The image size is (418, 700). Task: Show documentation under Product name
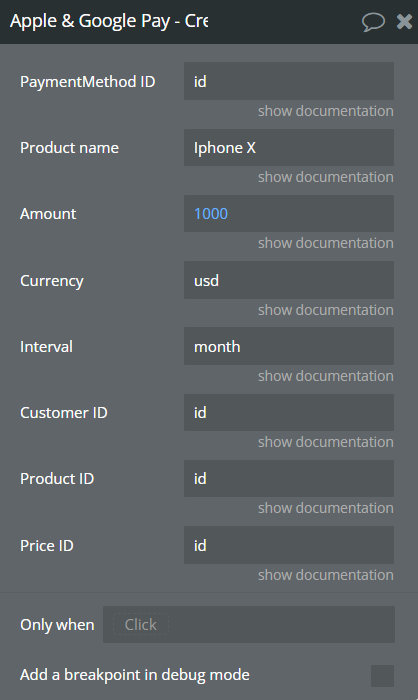coord(326,177)
